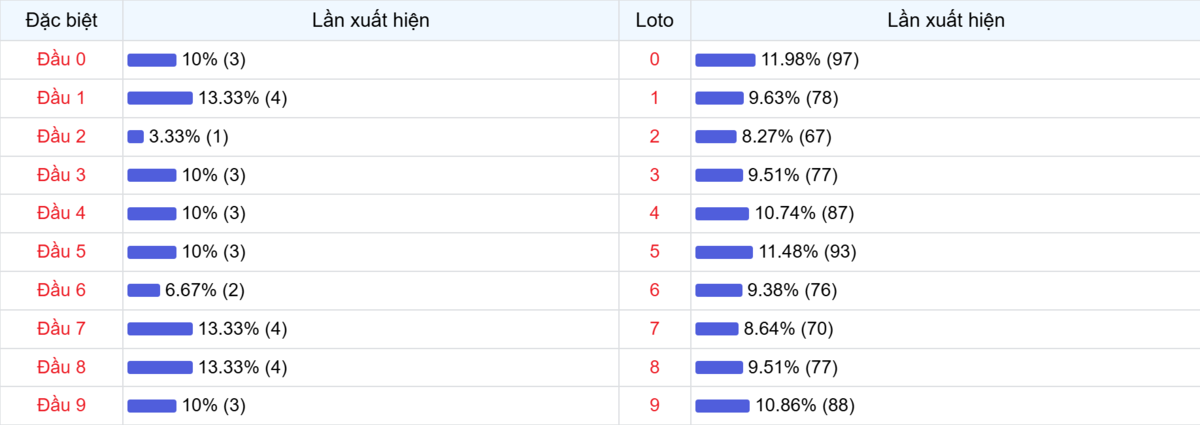Click the '13.33% (4)' text for Đầu 8
This screenshot has width=1200, height=425.
[x=243, y=367]
